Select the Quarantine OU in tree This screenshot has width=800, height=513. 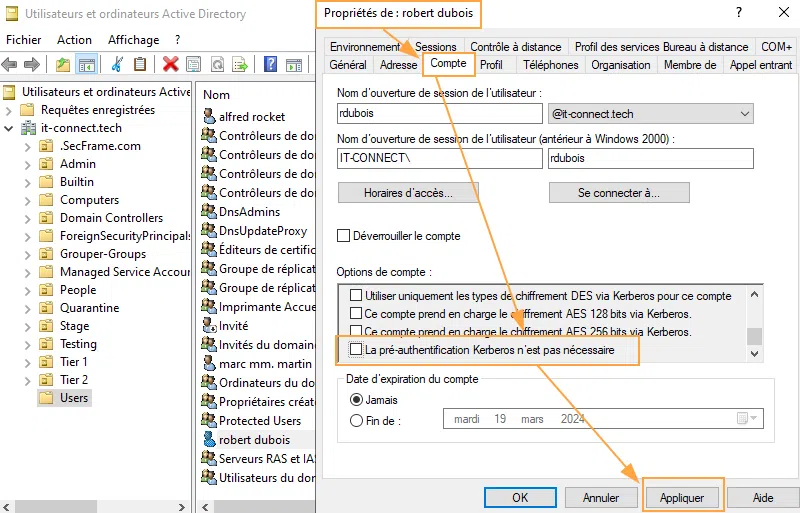coord(89,308)
